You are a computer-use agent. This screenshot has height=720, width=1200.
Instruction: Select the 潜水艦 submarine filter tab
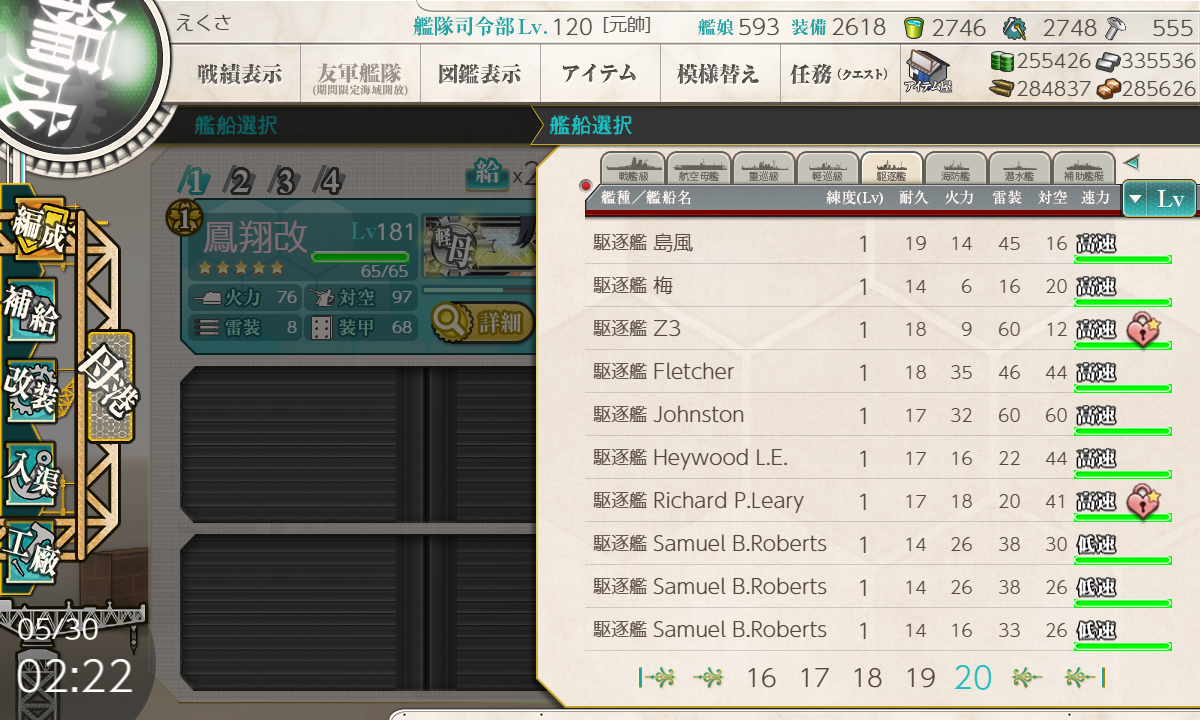tap(1019, 168)
